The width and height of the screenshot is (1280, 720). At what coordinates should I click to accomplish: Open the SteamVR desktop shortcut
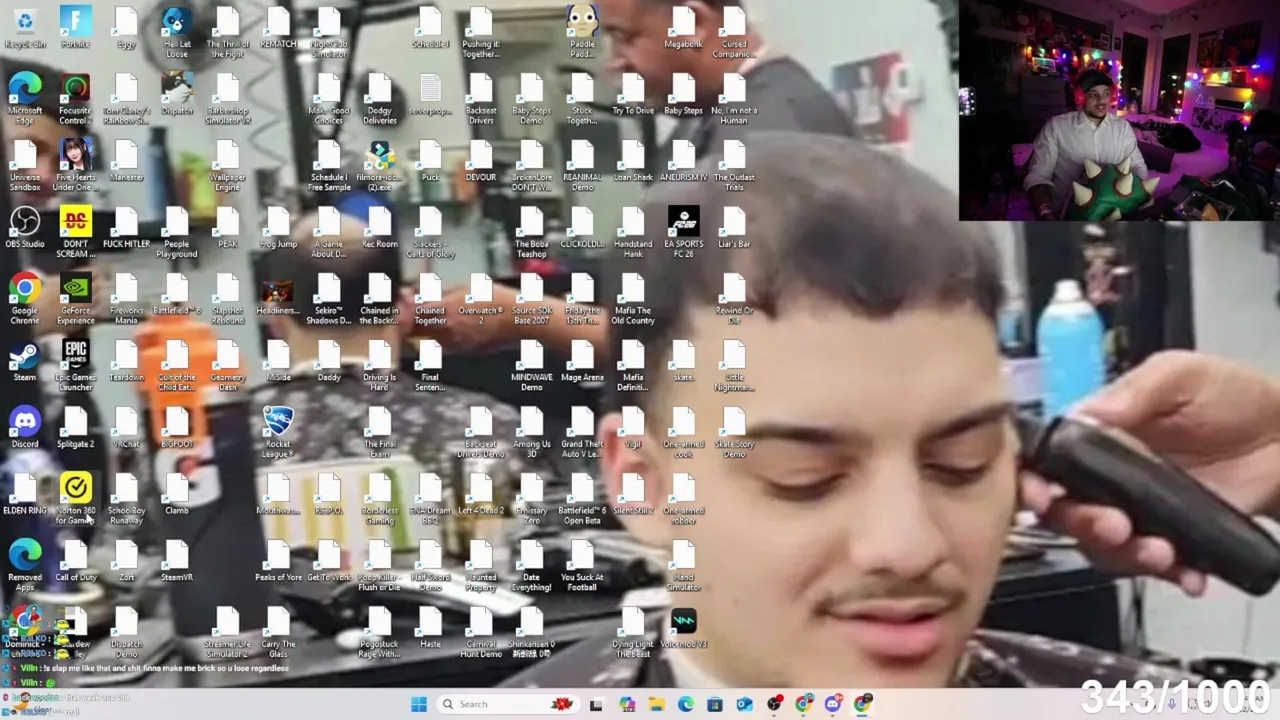click(x=177, y=561)
